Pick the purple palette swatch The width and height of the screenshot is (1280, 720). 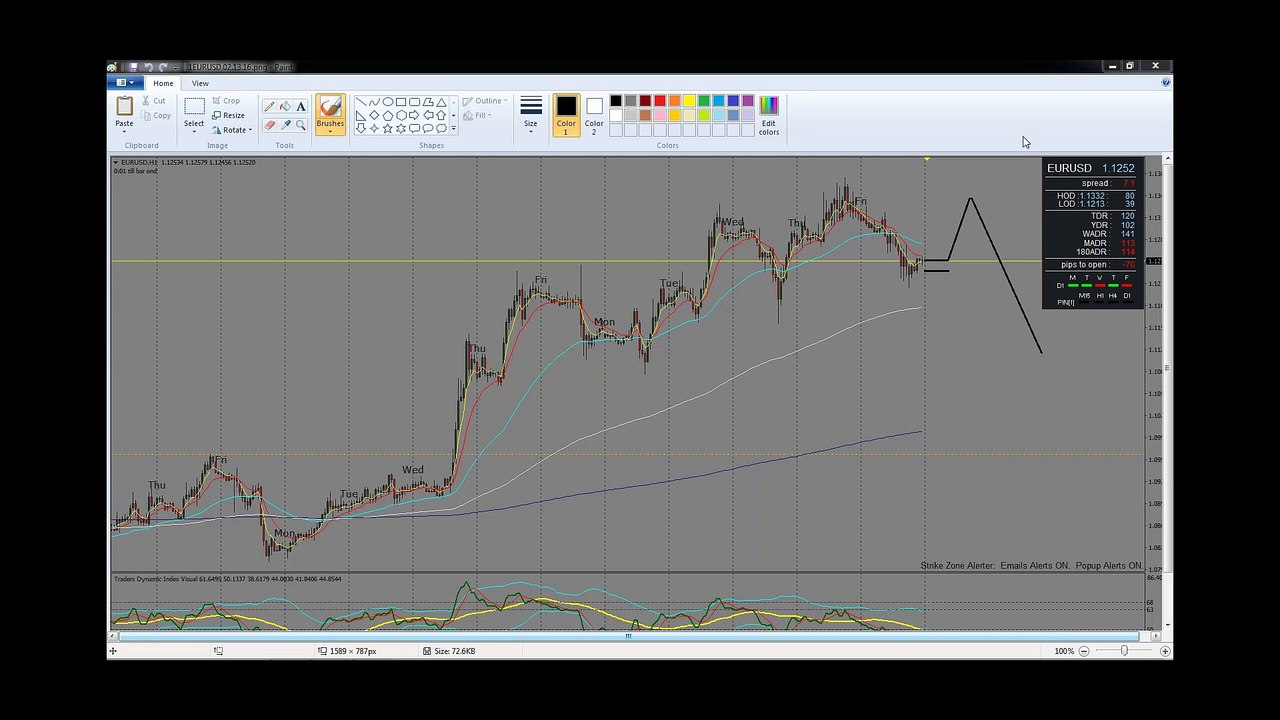click(x=747, y=100)
